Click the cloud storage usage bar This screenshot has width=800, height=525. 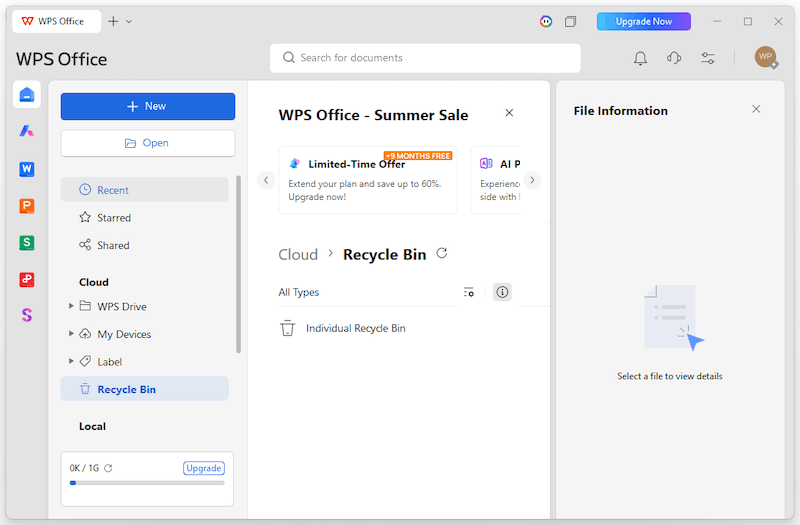147,483
